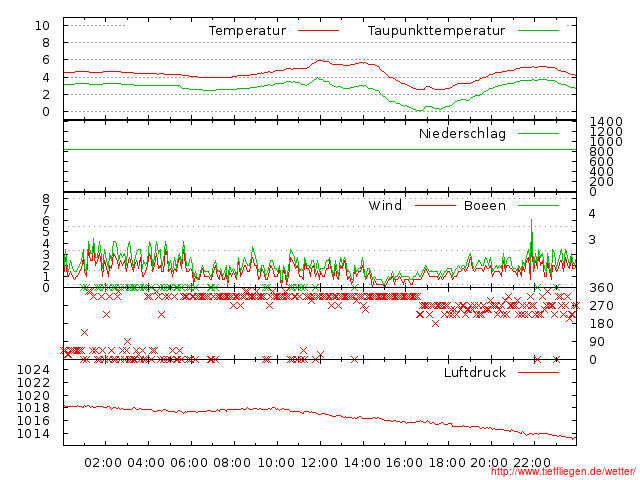
Task: Click the dew point minimum near 16:30
Action: pyautogui.click(x=420, y=110)
